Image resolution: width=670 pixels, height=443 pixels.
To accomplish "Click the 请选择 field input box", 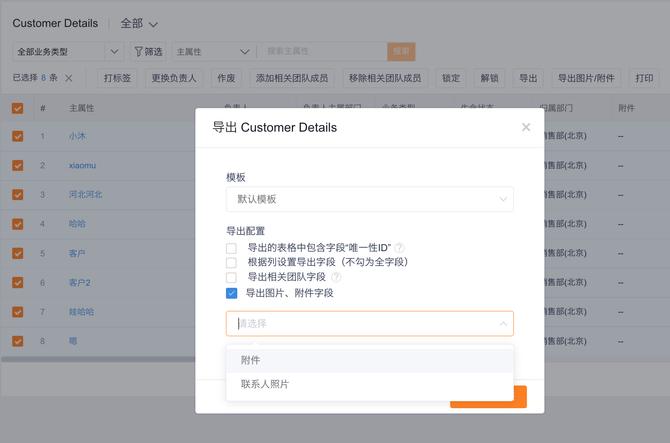I will point(360,324).
